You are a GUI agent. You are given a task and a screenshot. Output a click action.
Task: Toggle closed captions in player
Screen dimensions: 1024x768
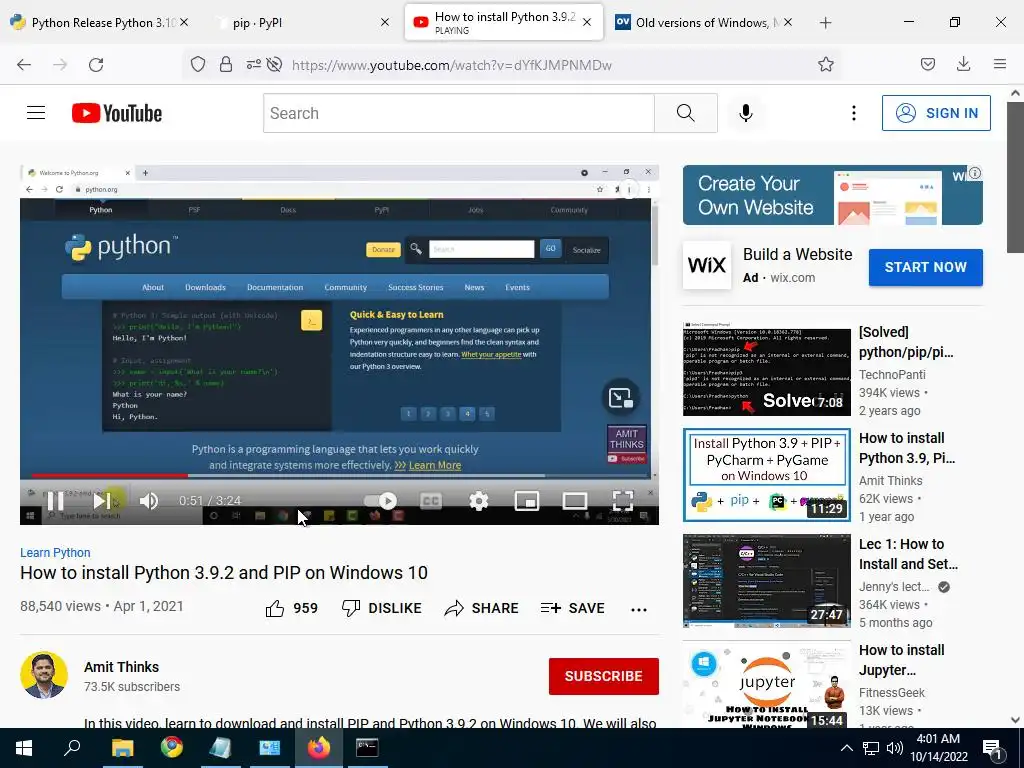pyautogui.click(x=430, y=501)
